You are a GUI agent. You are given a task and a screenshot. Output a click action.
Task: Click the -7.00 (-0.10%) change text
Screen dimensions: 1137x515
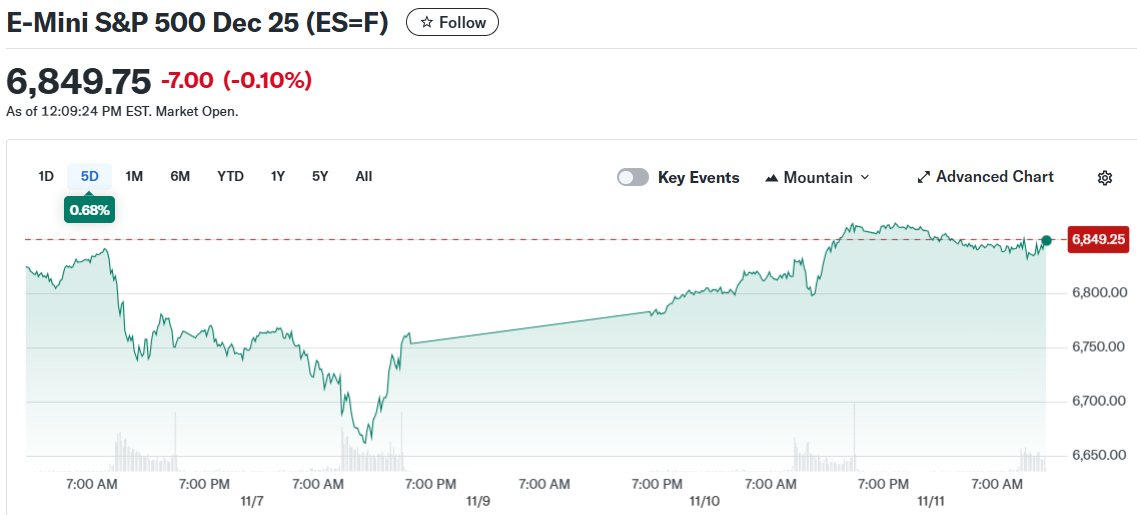coord(236,81)
